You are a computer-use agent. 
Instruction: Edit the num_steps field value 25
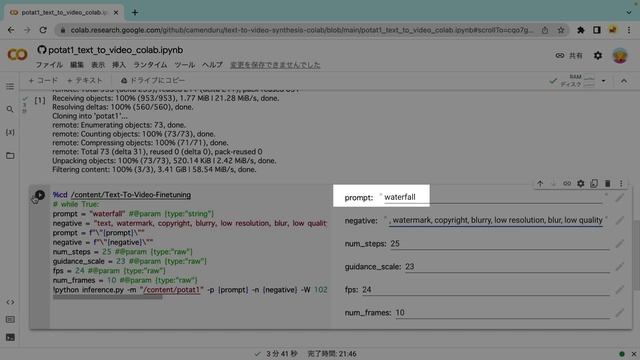[500, 244]
